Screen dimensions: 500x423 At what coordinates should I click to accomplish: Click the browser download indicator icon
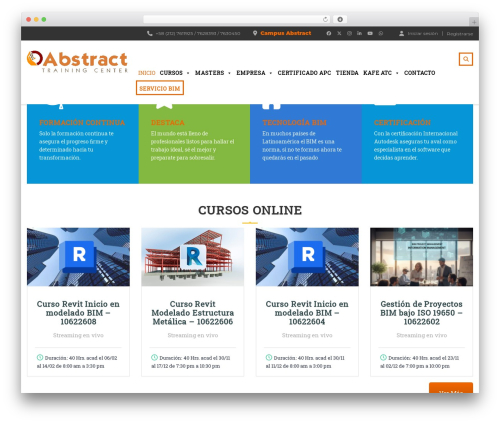(x=340, y=19)
